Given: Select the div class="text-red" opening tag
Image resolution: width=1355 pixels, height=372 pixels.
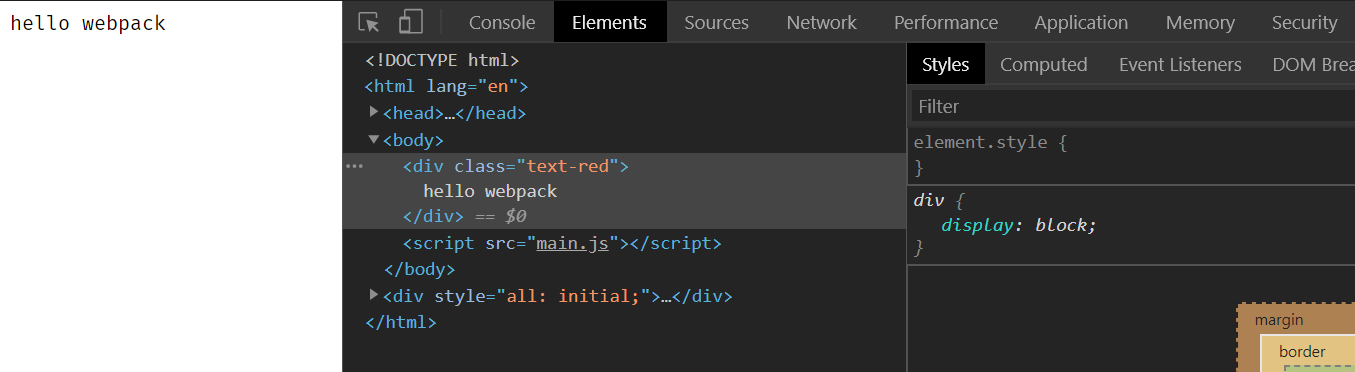Looking at the screenshot, I should pyautogui.click(x=516, y=166).
